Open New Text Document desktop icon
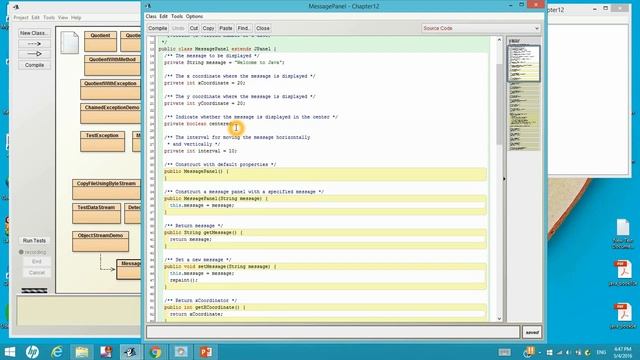This screenshot has height=360, width=640. 622,234
